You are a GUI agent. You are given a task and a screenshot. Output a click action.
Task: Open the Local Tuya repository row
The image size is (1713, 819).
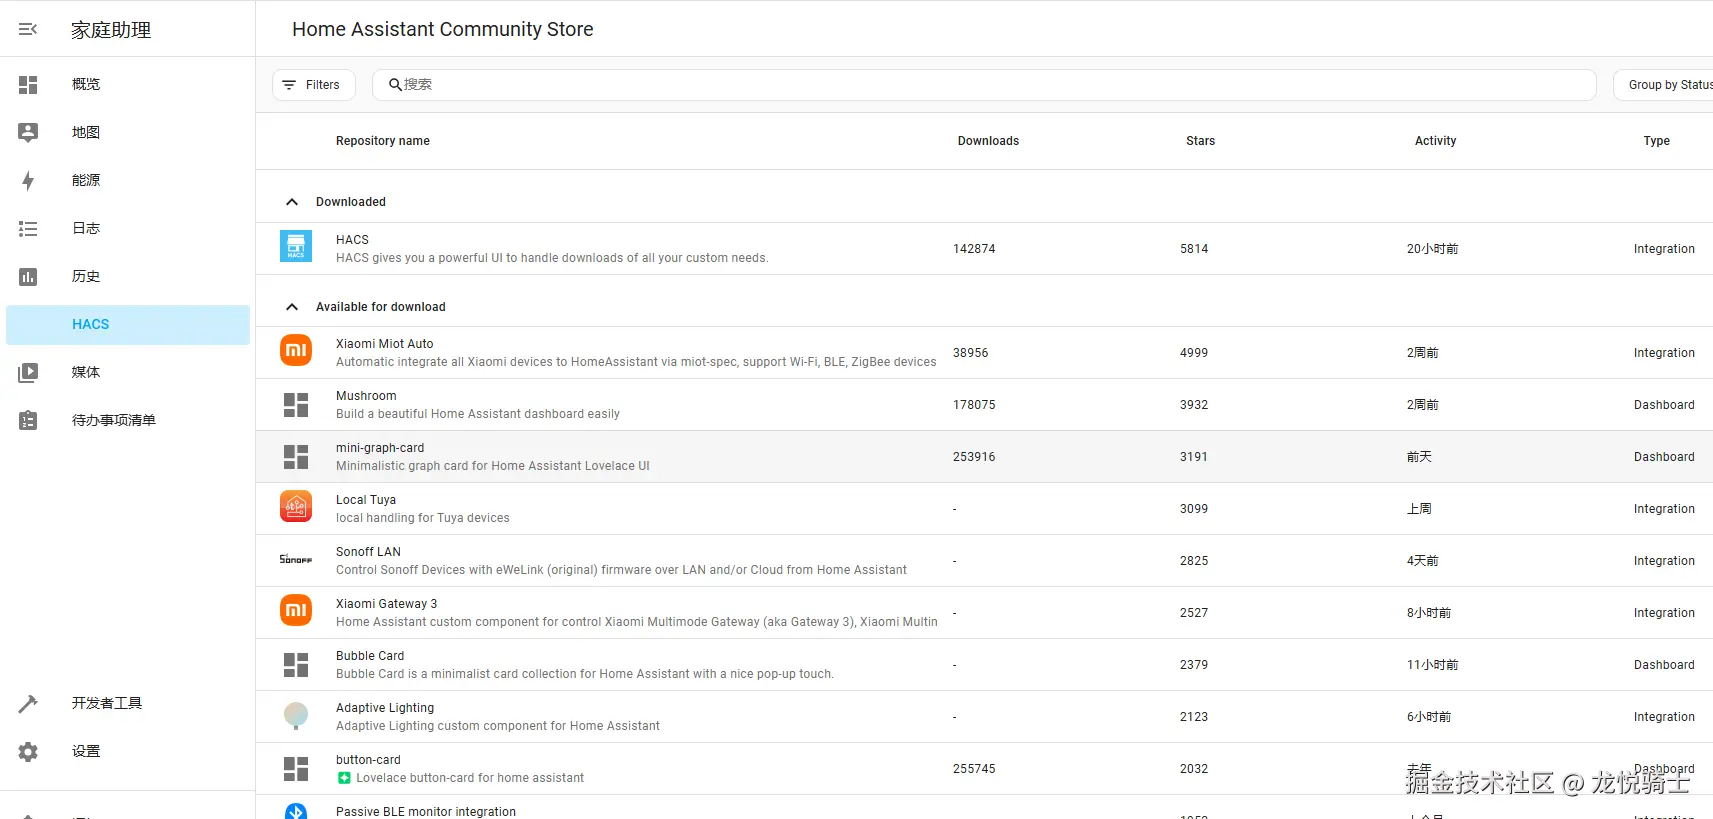(x=636, y=509)
